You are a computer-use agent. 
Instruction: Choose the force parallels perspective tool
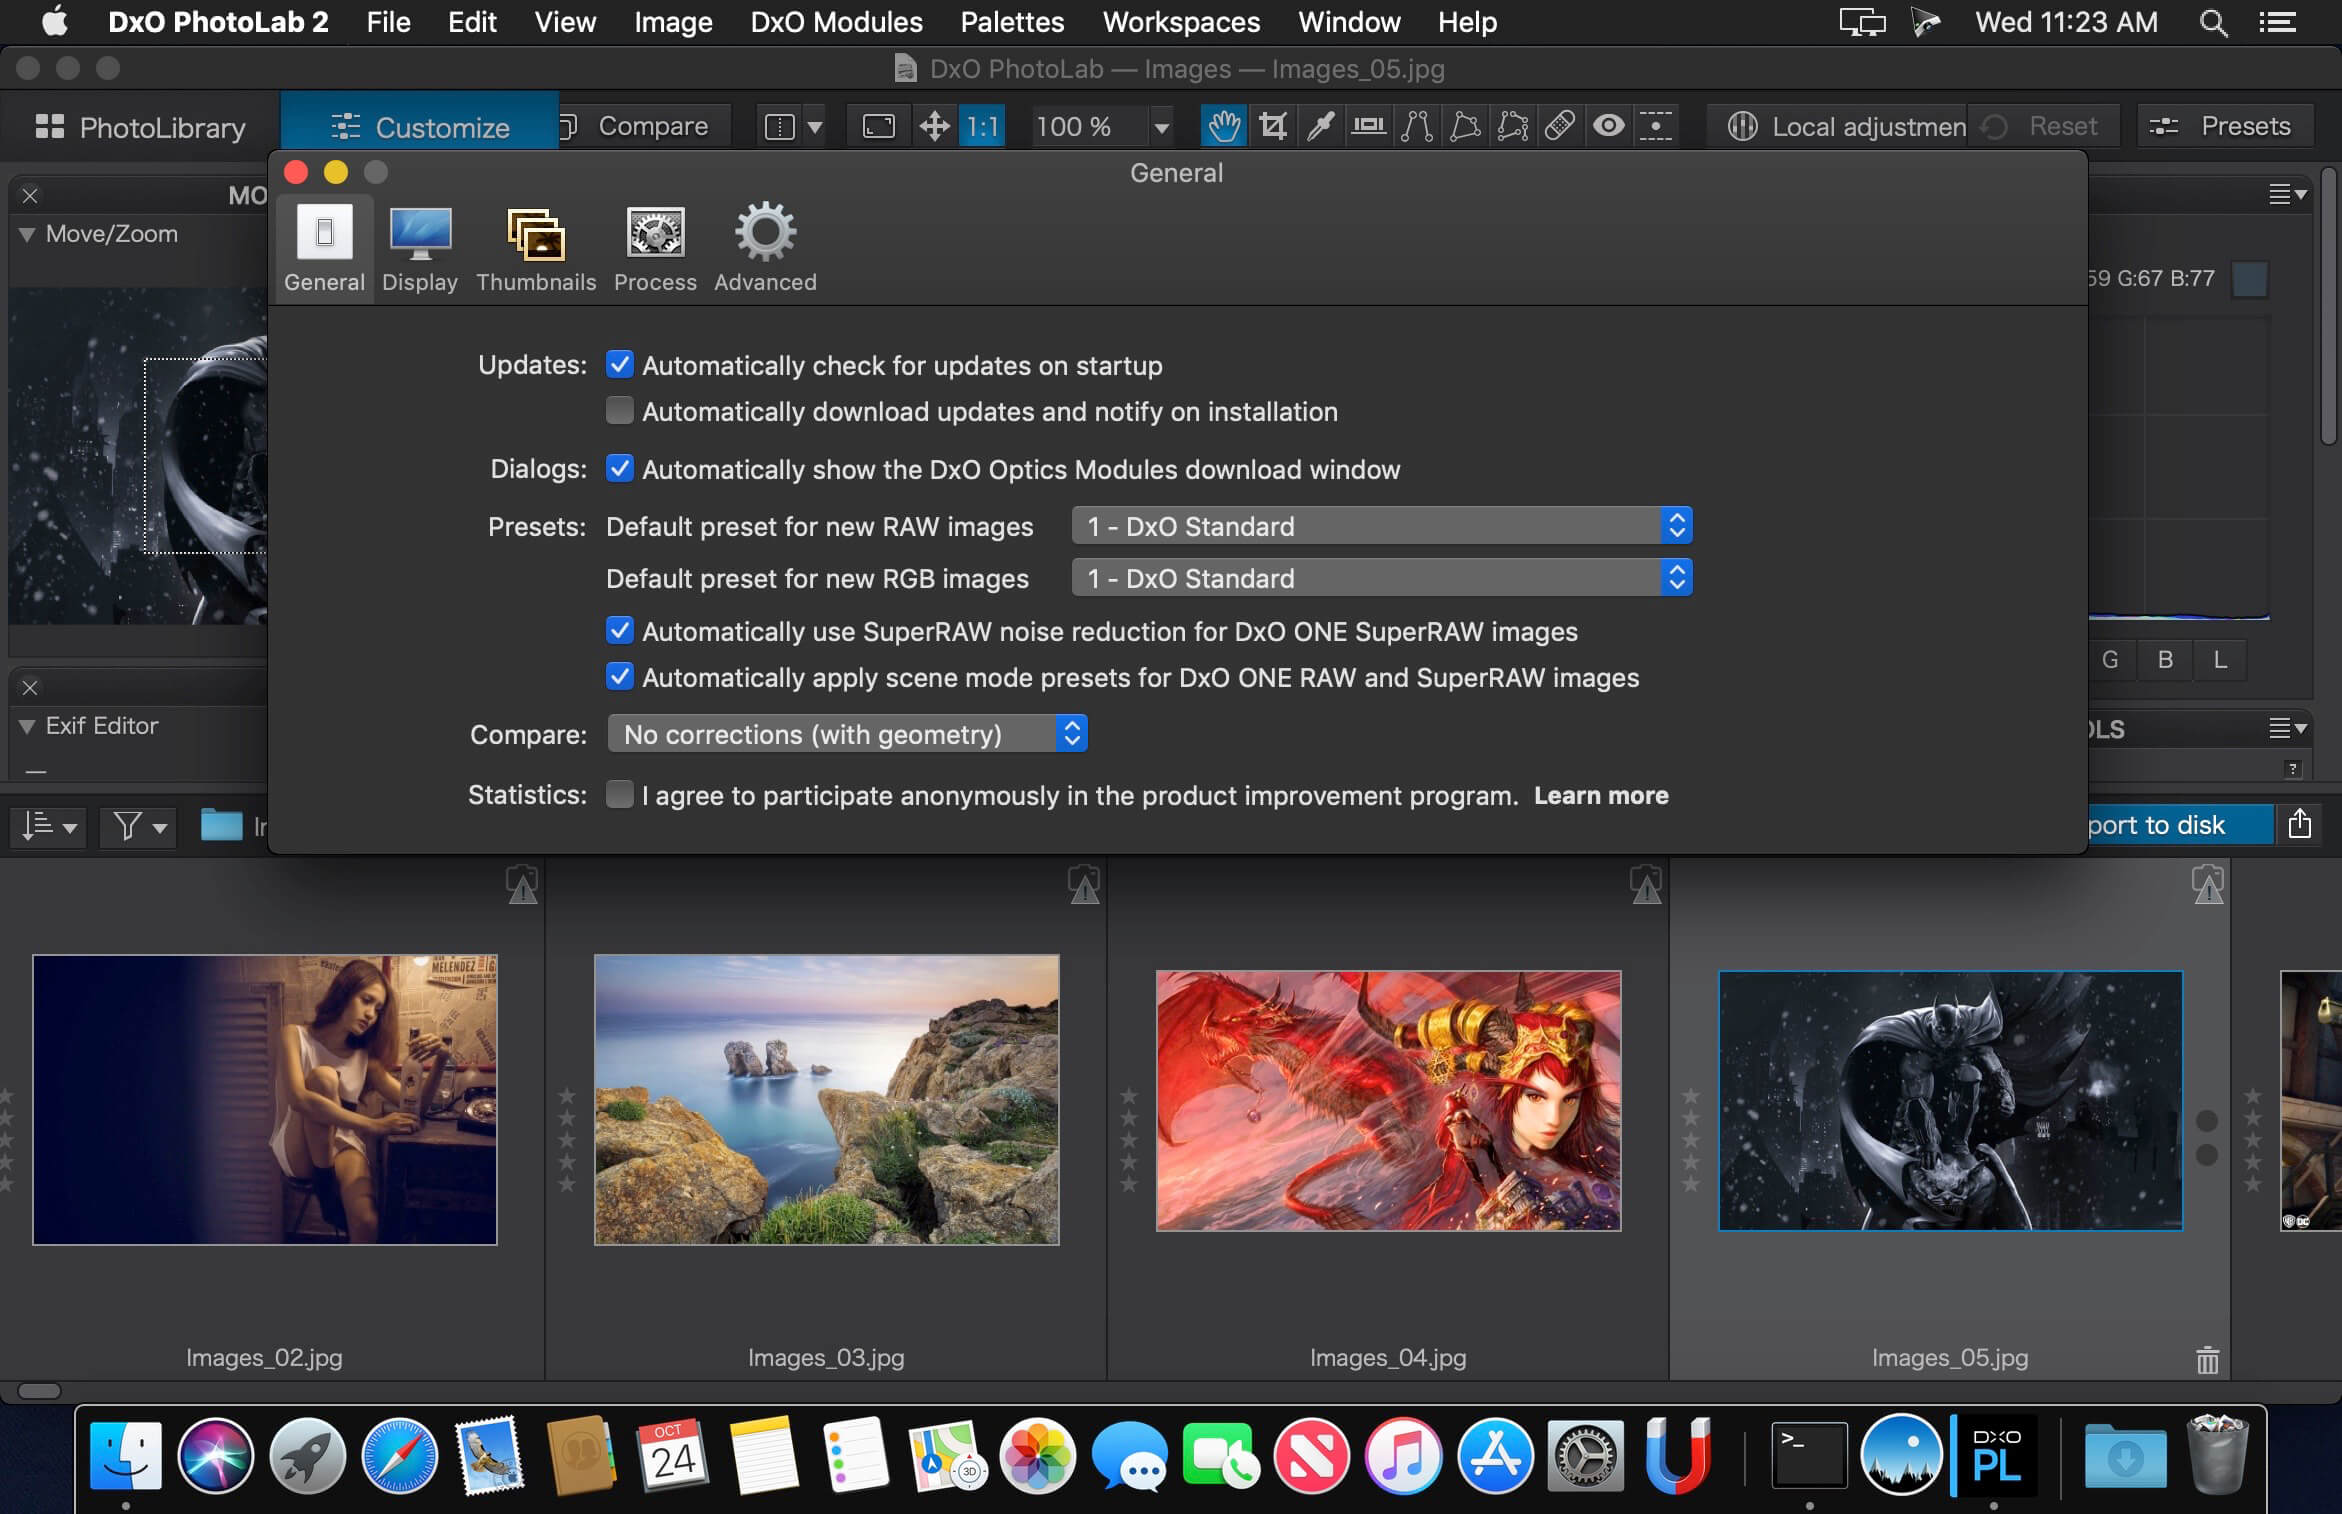click(x=1416, y=126)
